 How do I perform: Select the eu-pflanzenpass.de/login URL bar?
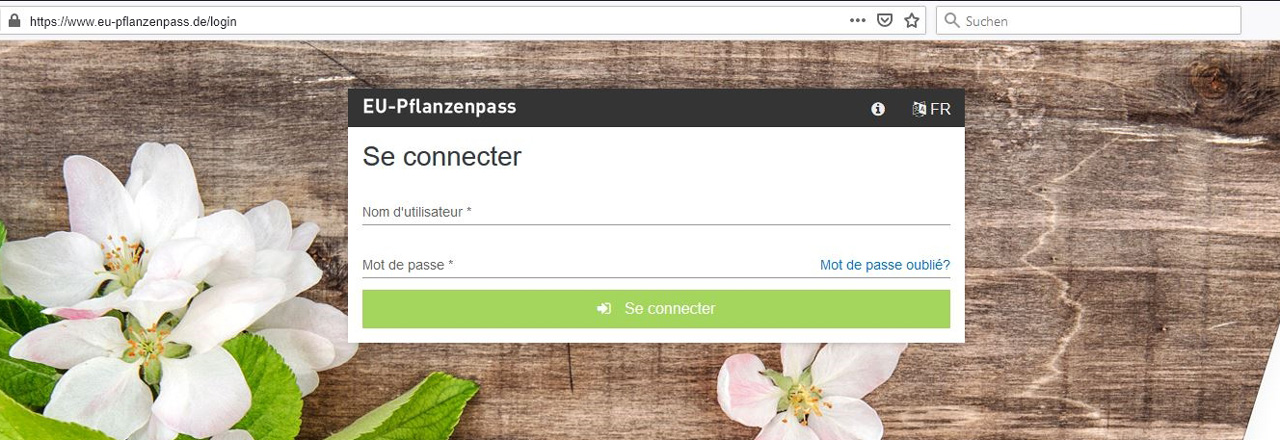point(430,20)
